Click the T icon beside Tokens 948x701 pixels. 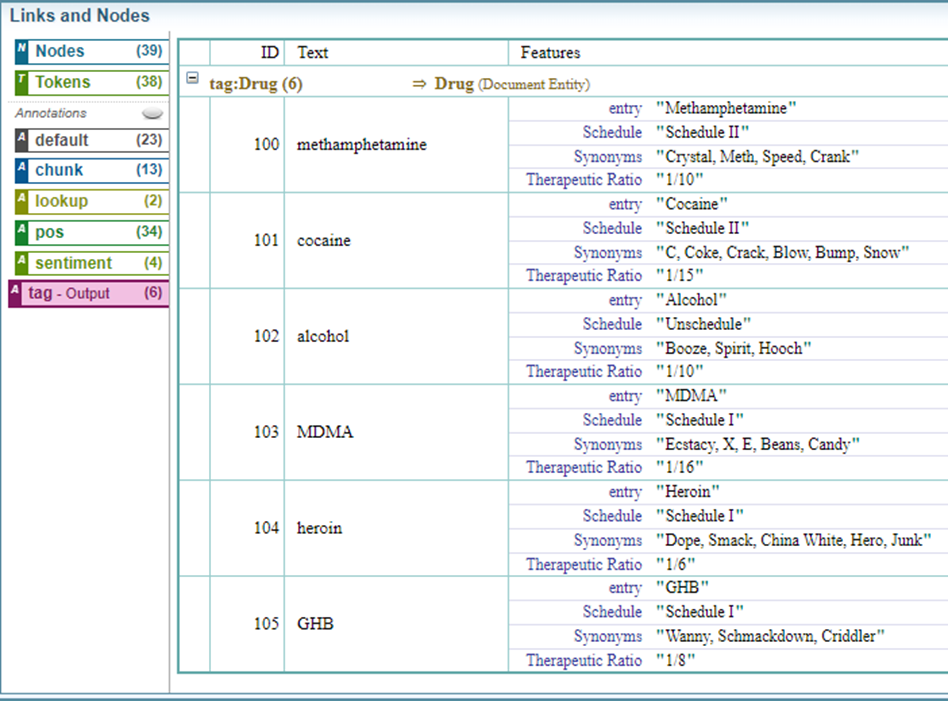22,82
